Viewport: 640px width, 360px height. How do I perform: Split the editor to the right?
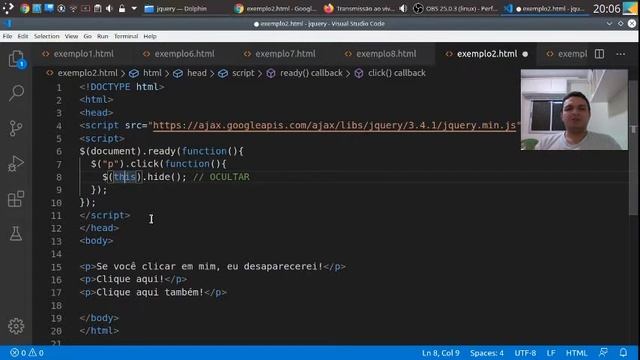click(x=599, y=54)
